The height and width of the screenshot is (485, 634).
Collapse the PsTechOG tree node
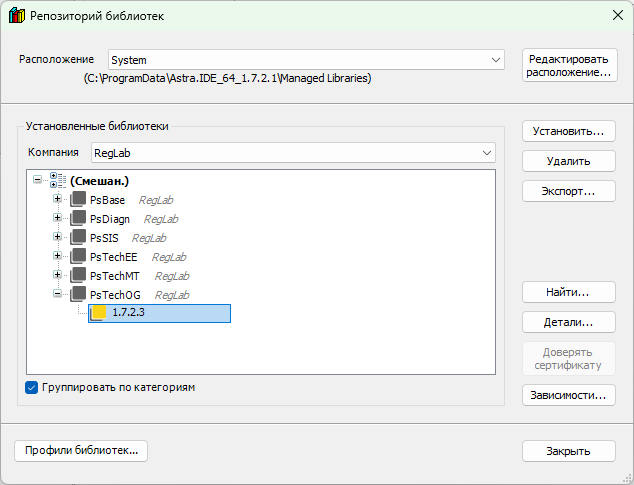coord(57,295)
